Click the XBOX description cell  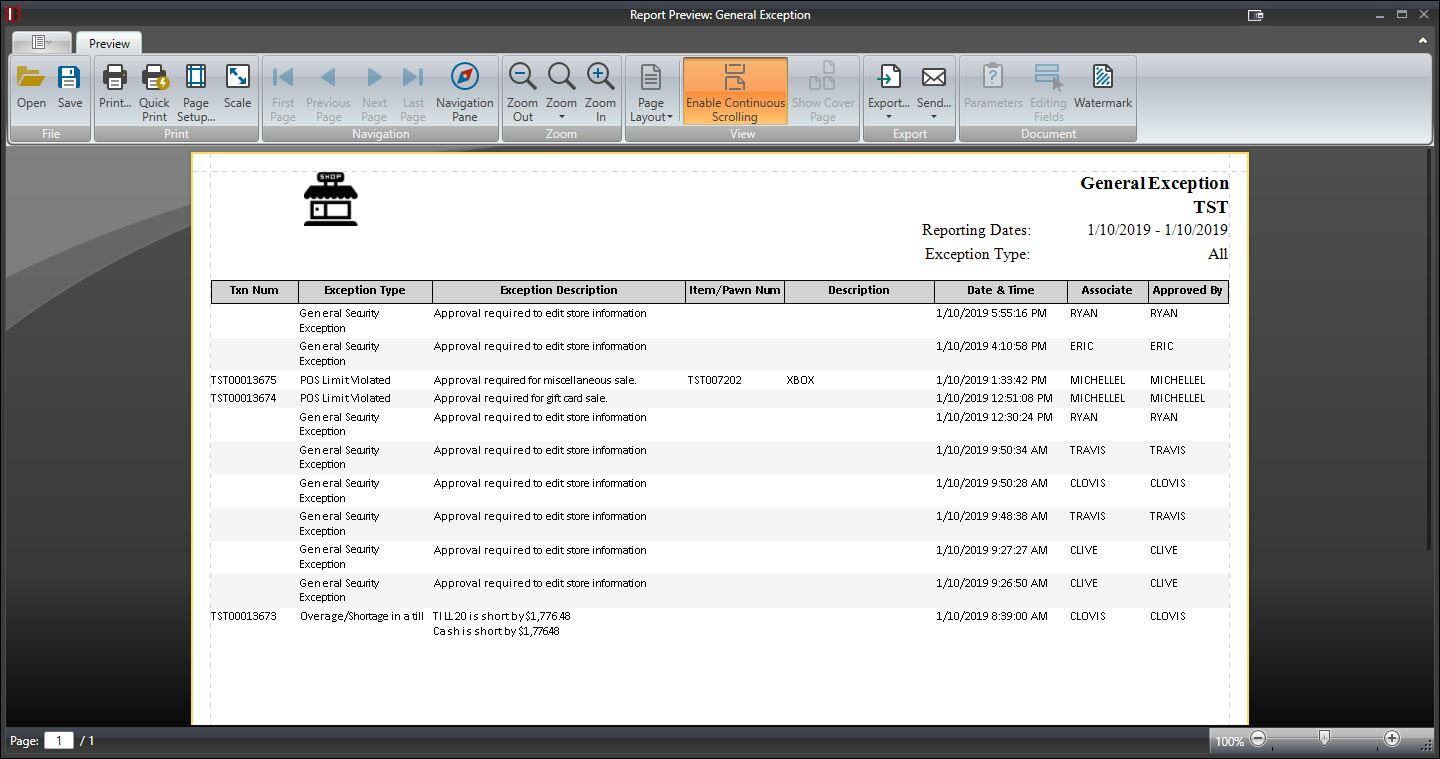click(801, 380)
